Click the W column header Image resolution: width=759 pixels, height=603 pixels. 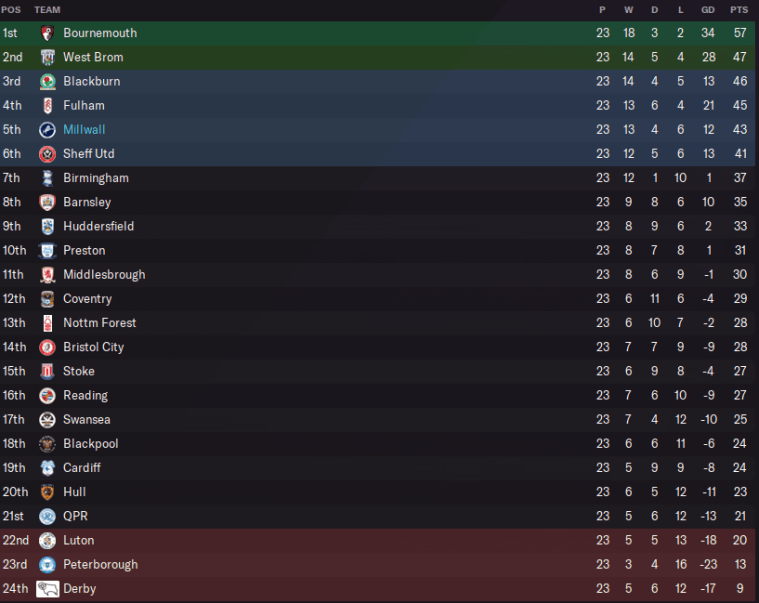point(628,10)
